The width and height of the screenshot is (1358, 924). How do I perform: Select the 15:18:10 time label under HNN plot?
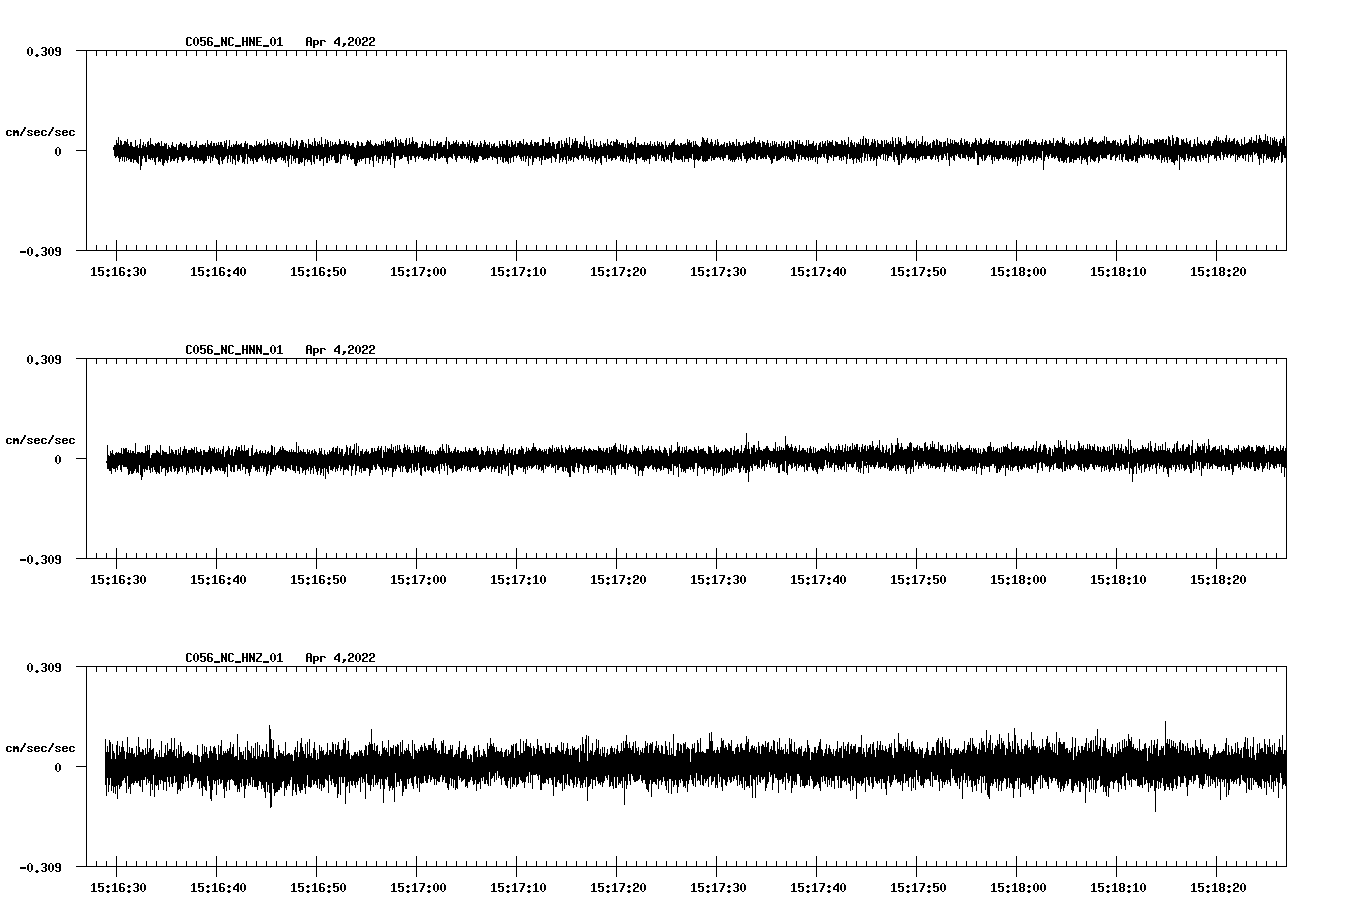[1118, 580]
